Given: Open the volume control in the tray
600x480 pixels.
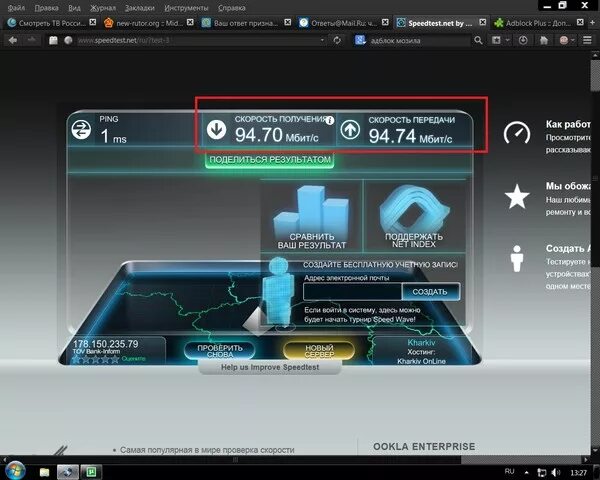Looking at the screenshot, I should 556,473.
